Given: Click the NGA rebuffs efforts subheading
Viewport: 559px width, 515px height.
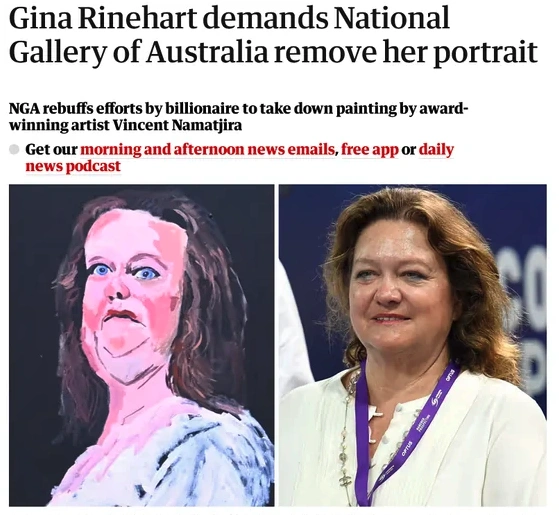Looking at the screenshot, I should pyautogui.click(x=237, y=117).
